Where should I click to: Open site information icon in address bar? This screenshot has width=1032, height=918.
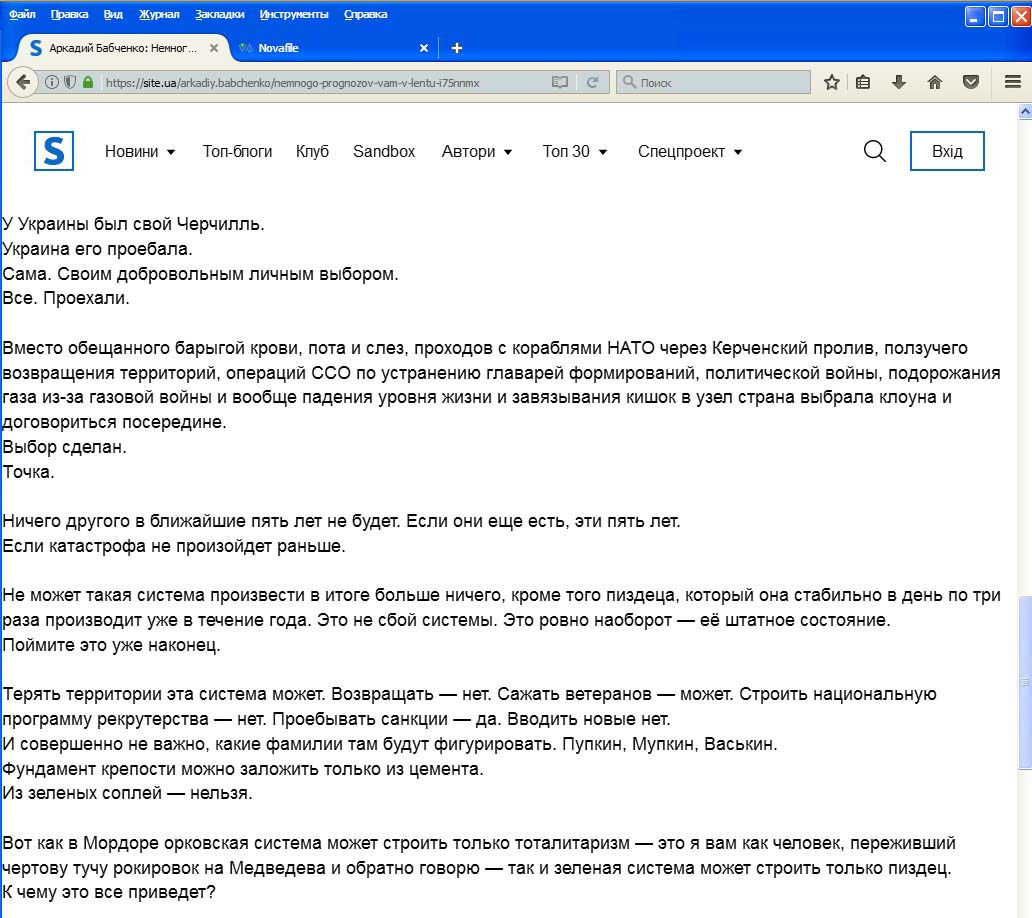pyautogui.click(x=51, y=82)
